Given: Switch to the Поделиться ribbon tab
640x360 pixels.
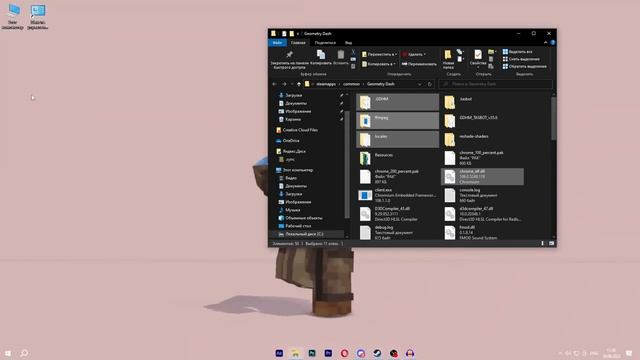Looking at the screenshot, I should coord(325,42).
